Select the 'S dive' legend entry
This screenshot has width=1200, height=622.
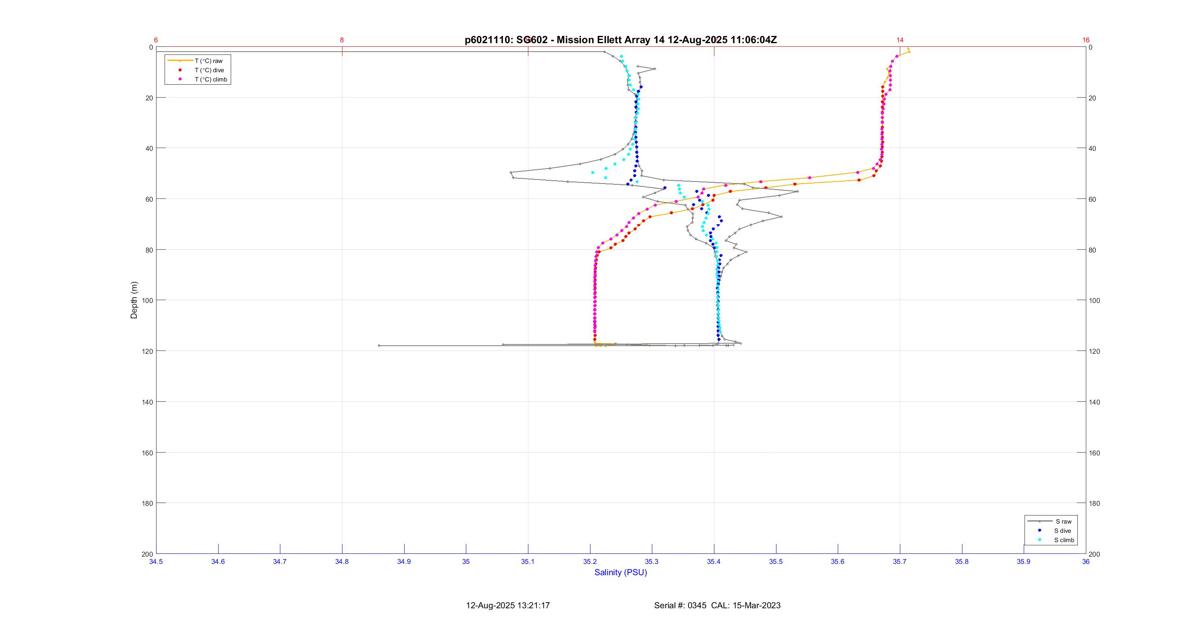[1065, 531]
